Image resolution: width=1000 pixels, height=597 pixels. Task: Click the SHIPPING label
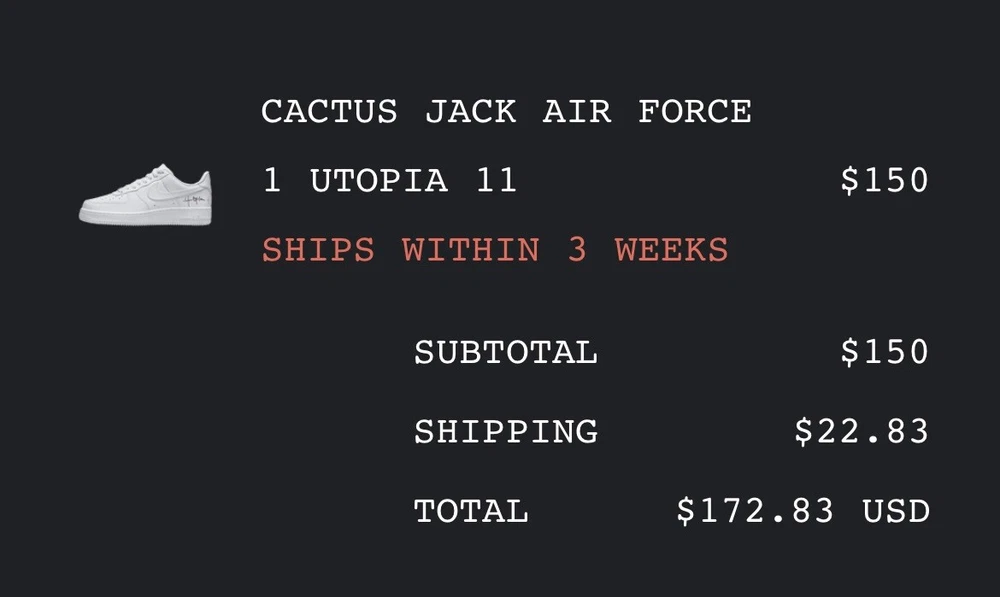click(506, 432)
